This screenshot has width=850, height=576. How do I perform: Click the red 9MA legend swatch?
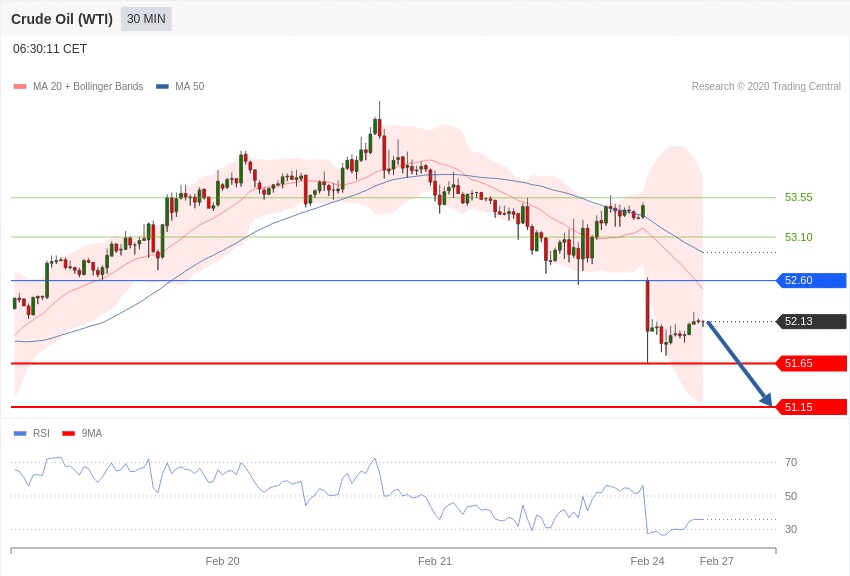68,433
